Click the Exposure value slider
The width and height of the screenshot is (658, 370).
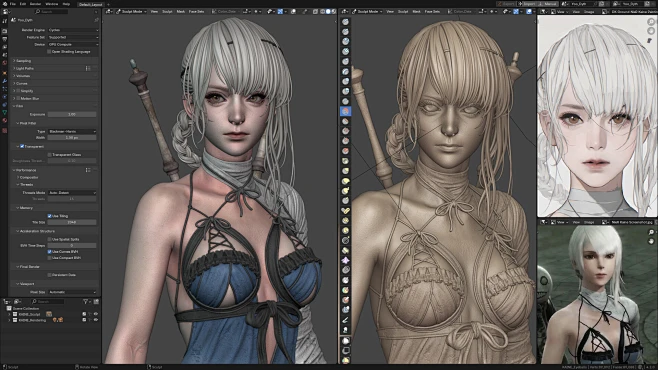[x=72, y=114]
